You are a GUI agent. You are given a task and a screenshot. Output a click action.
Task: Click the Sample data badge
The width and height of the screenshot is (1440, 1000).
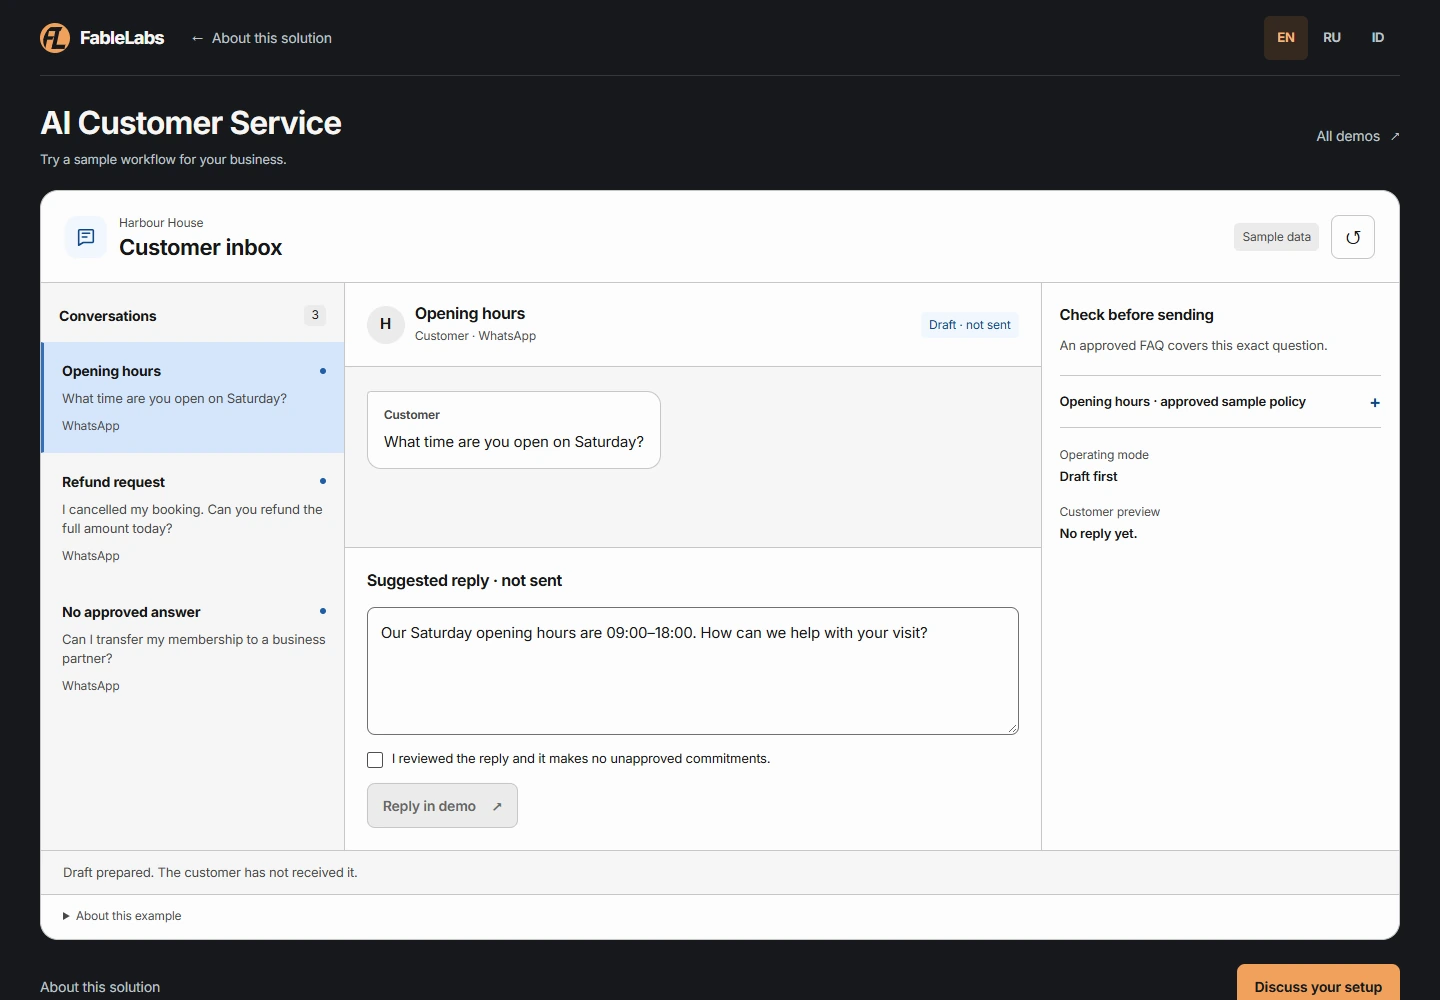point(1276,237)
